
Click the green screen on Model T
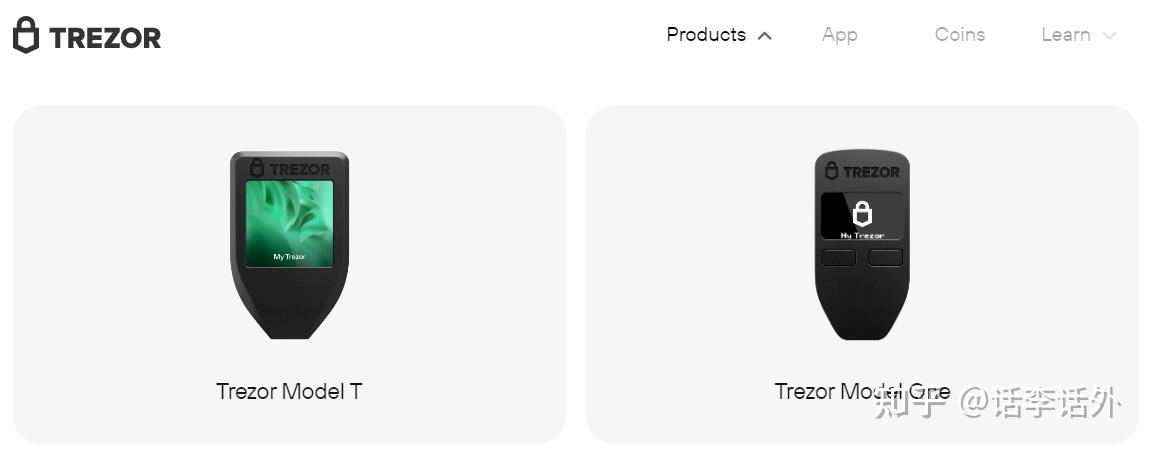point(289,224)
